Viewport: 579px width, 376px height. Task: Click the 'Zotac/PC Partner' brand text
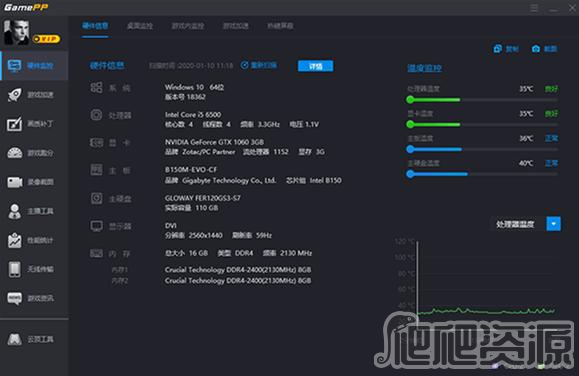(209, 152)
